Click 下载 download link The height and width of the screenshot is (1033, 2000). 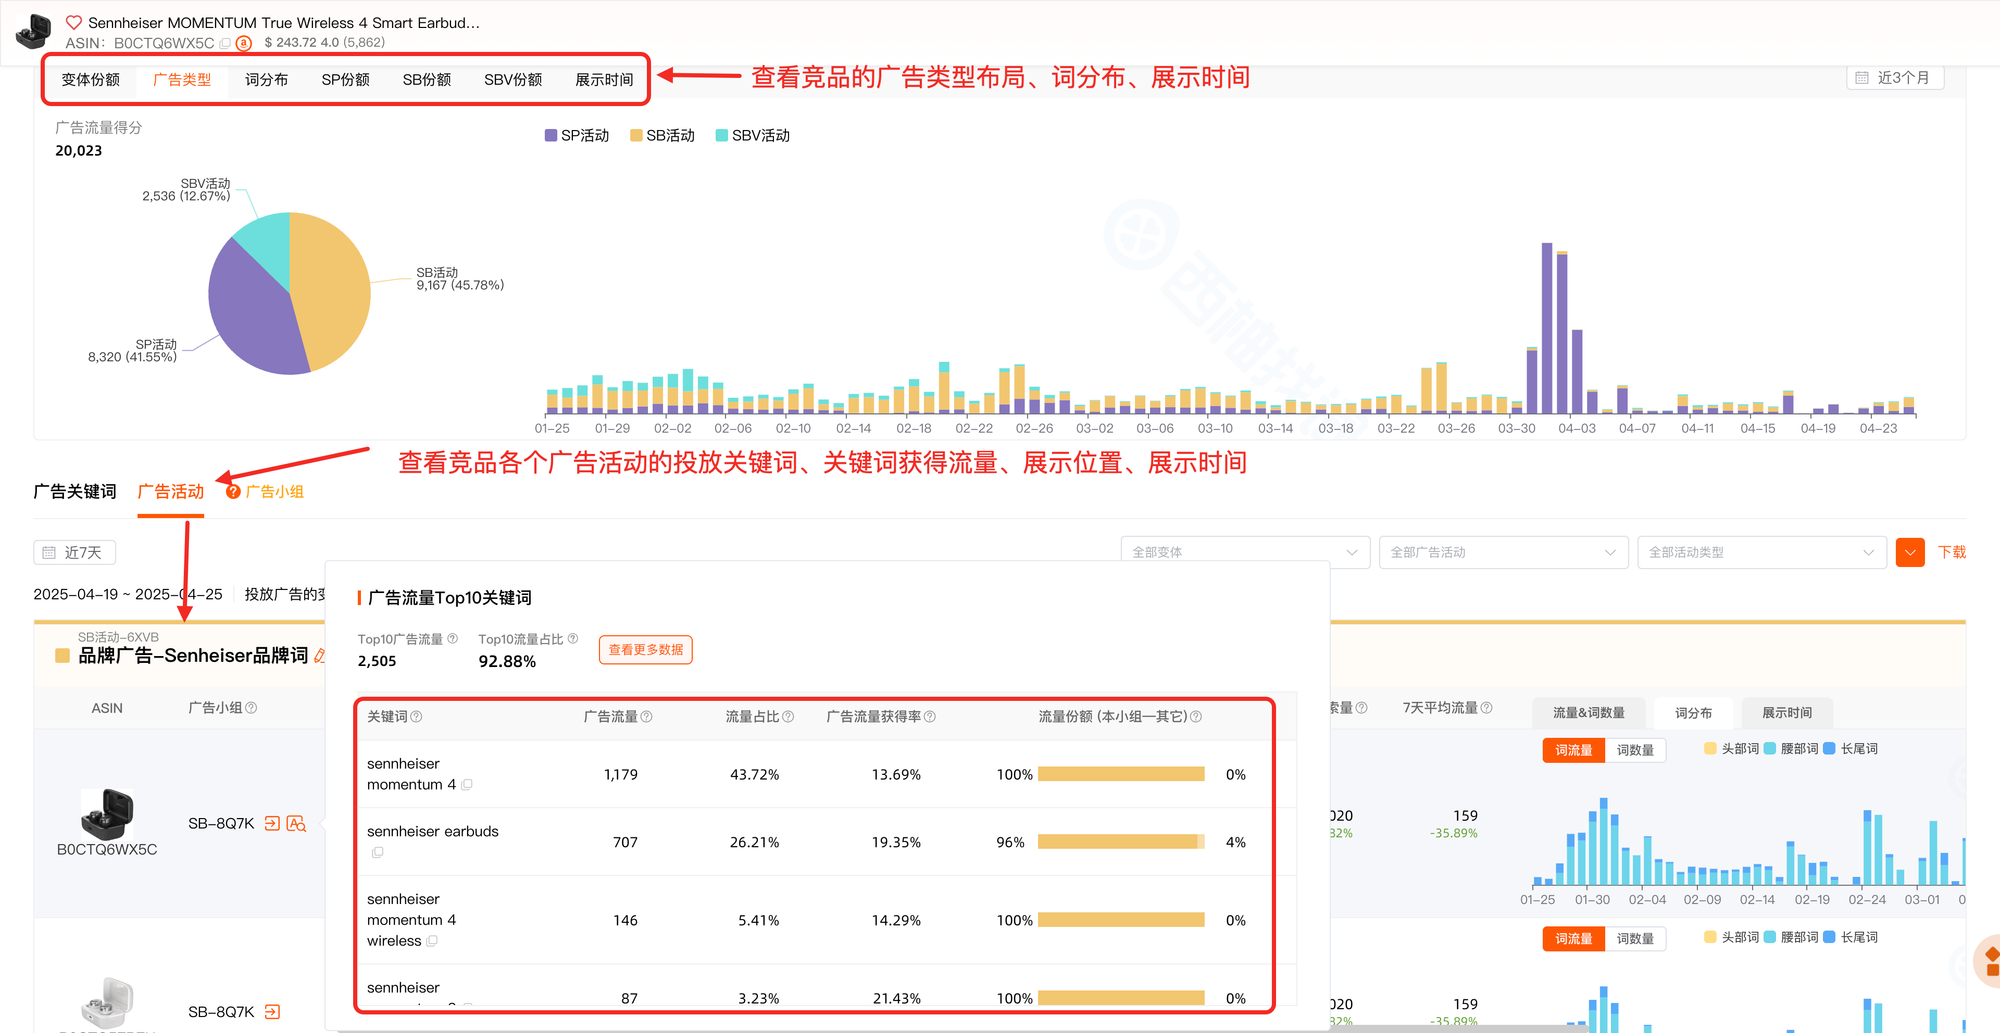point(1952,552)
